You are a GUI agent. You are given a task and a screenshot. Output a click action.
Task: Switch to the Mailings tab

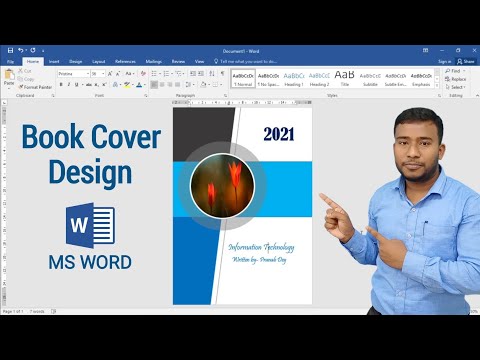(x=154, y=62)
